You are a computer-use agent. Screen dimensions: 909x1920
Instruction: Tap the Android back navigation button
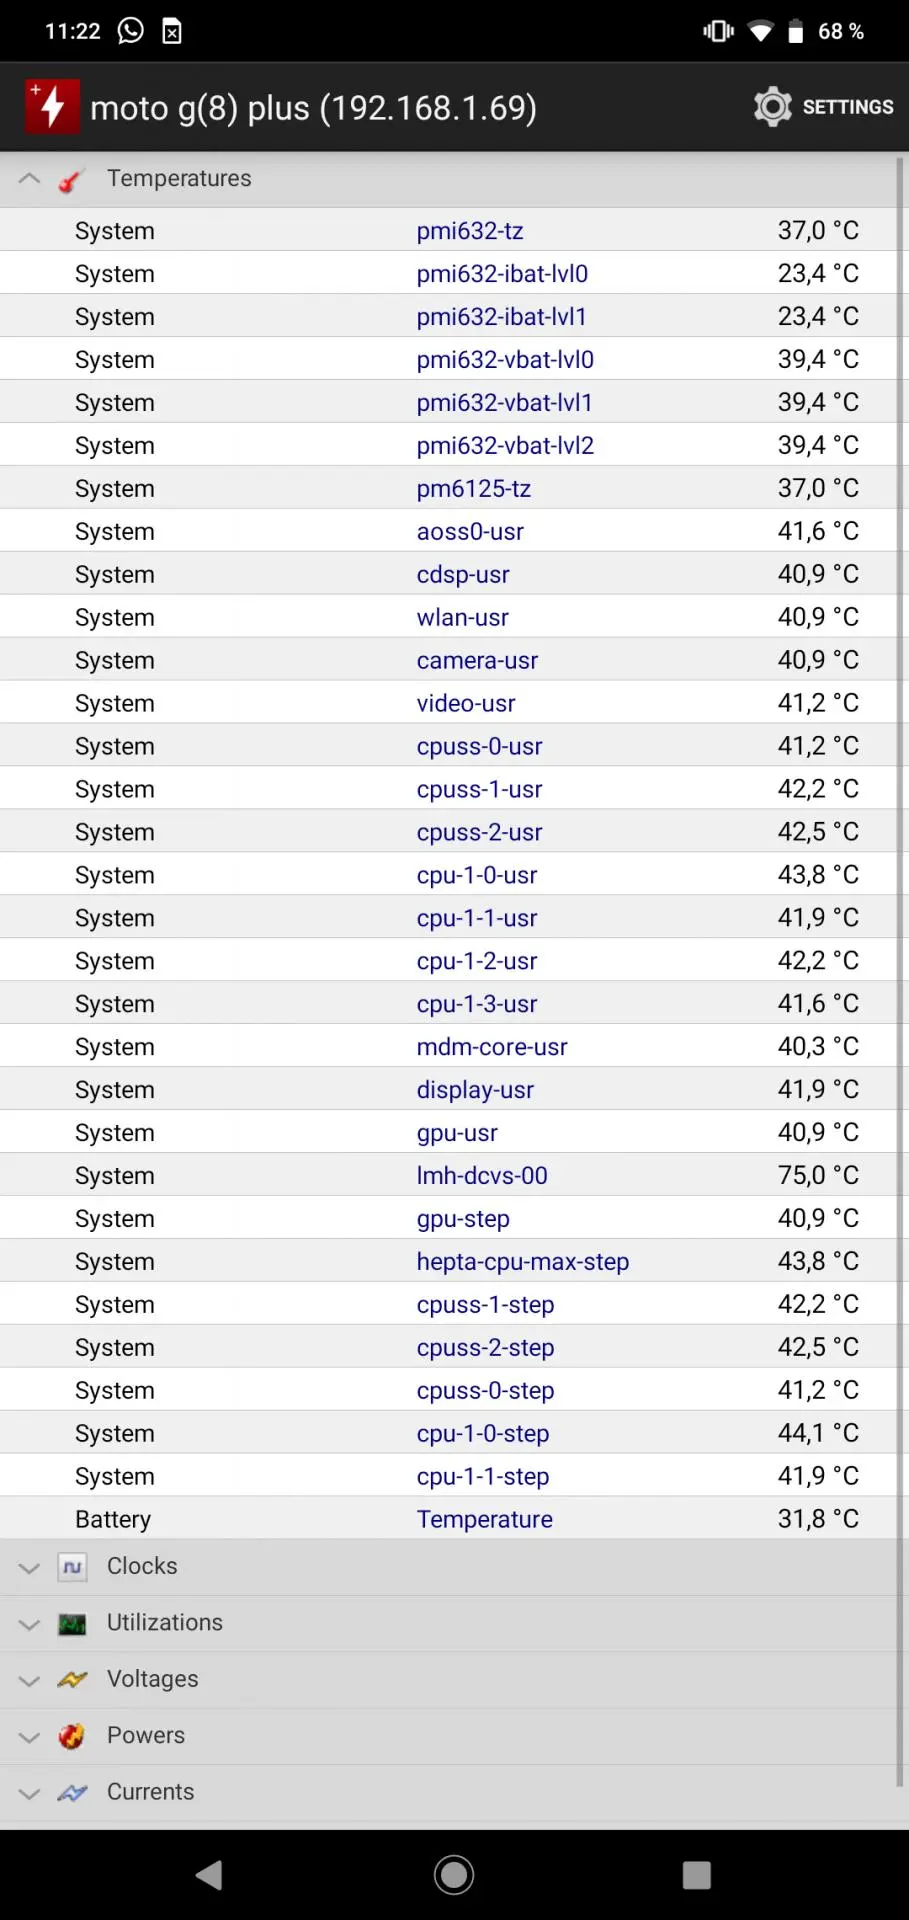pos(208,1875)
